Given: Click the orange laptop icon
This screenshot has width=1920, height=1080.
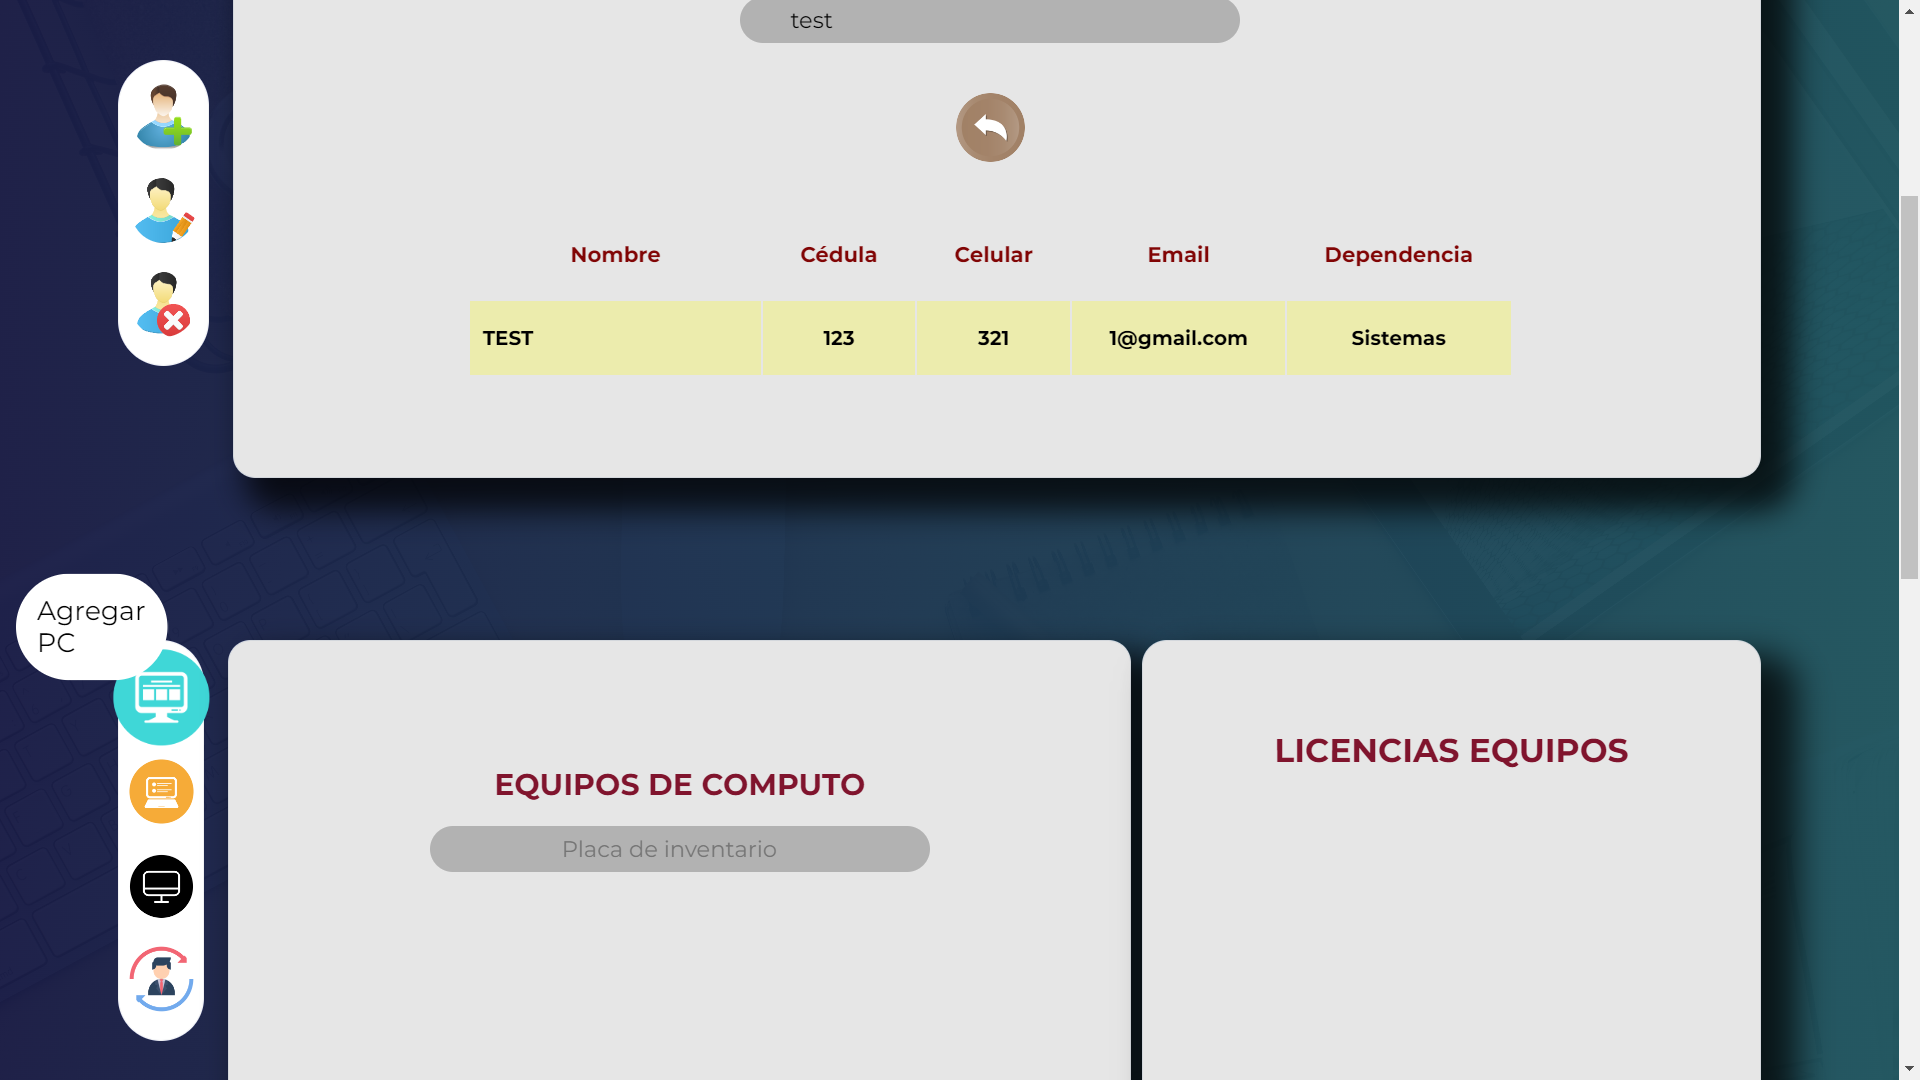Looking at the screenshot, I should [161, 792].
